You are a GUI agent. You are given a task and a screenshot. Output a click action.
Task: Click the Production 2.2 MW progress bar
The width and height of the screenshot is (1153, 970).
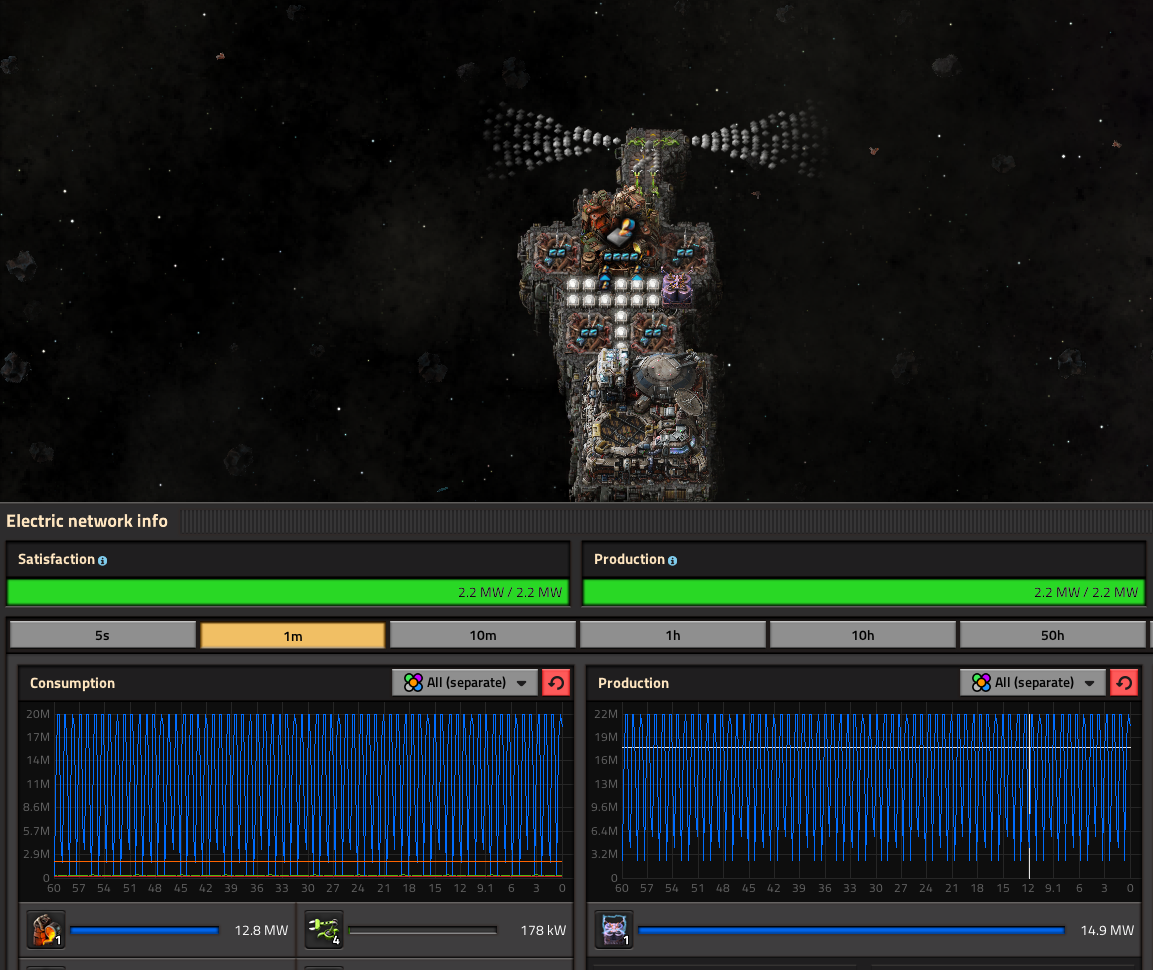[x=864, y=592]
